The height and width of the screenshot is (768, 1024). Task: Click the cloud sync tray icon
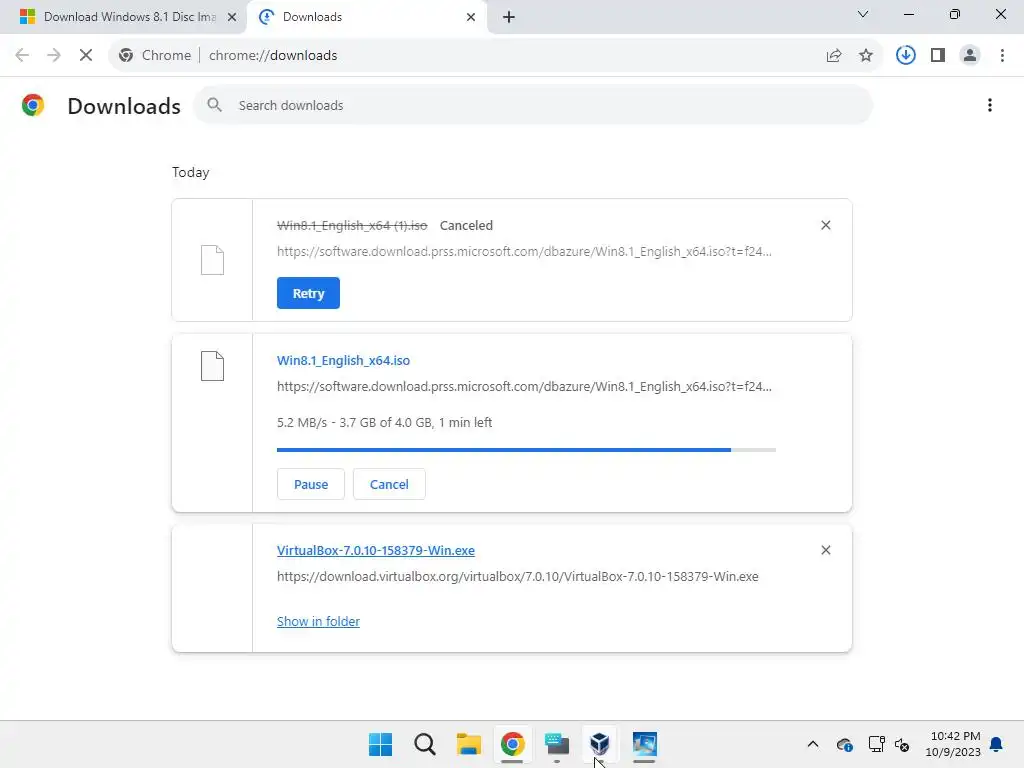coord(844,744)
